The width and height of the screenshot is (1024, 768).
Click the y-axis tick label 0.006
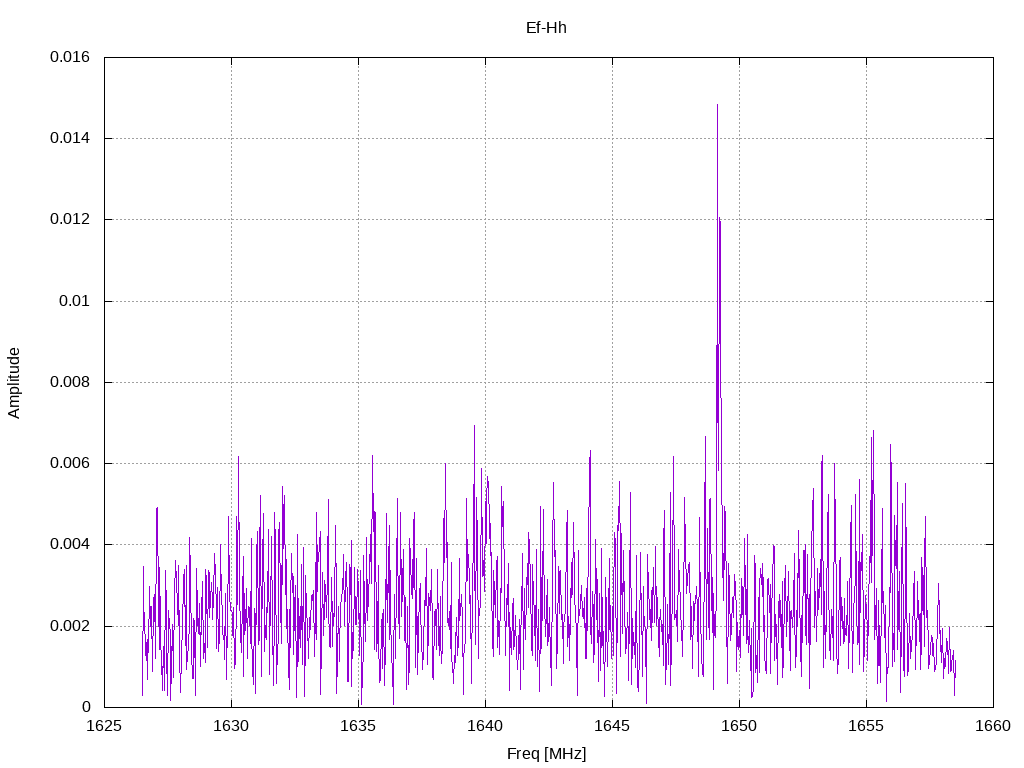point(70,464)
